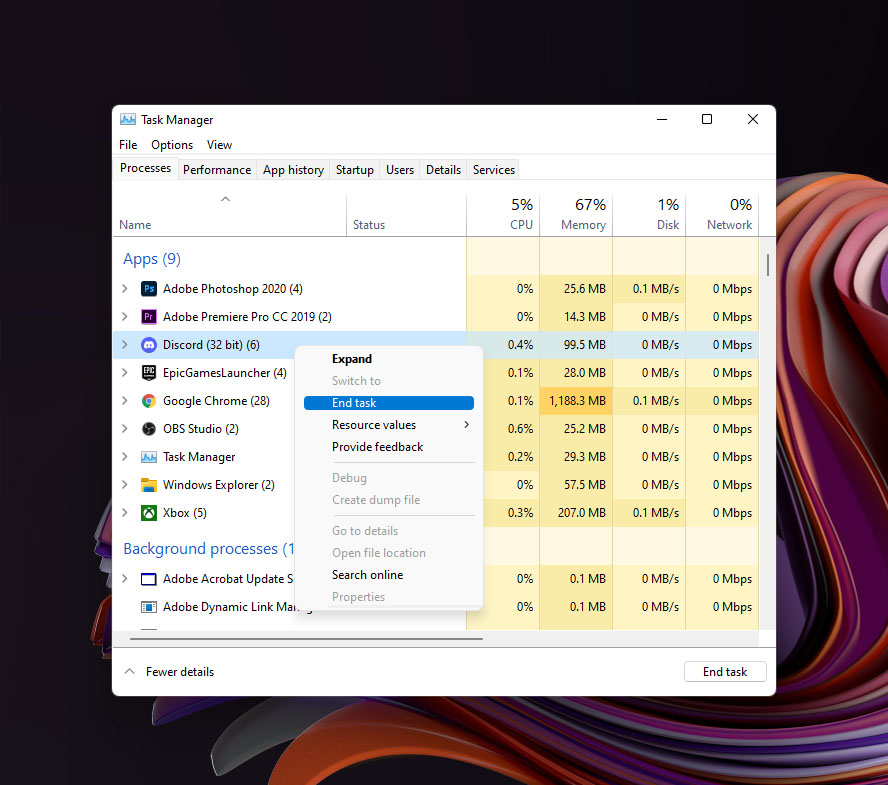This screenshot has height=785, width=888.
Task: Switch to the Details tab
Action: 443,170
